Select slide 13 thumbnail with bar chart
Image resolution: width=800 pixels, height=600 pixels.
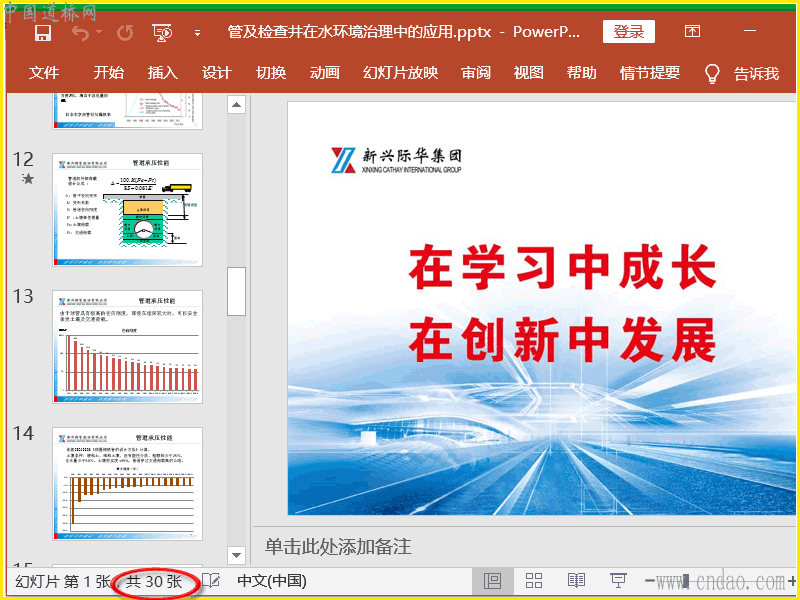(128, 347)
